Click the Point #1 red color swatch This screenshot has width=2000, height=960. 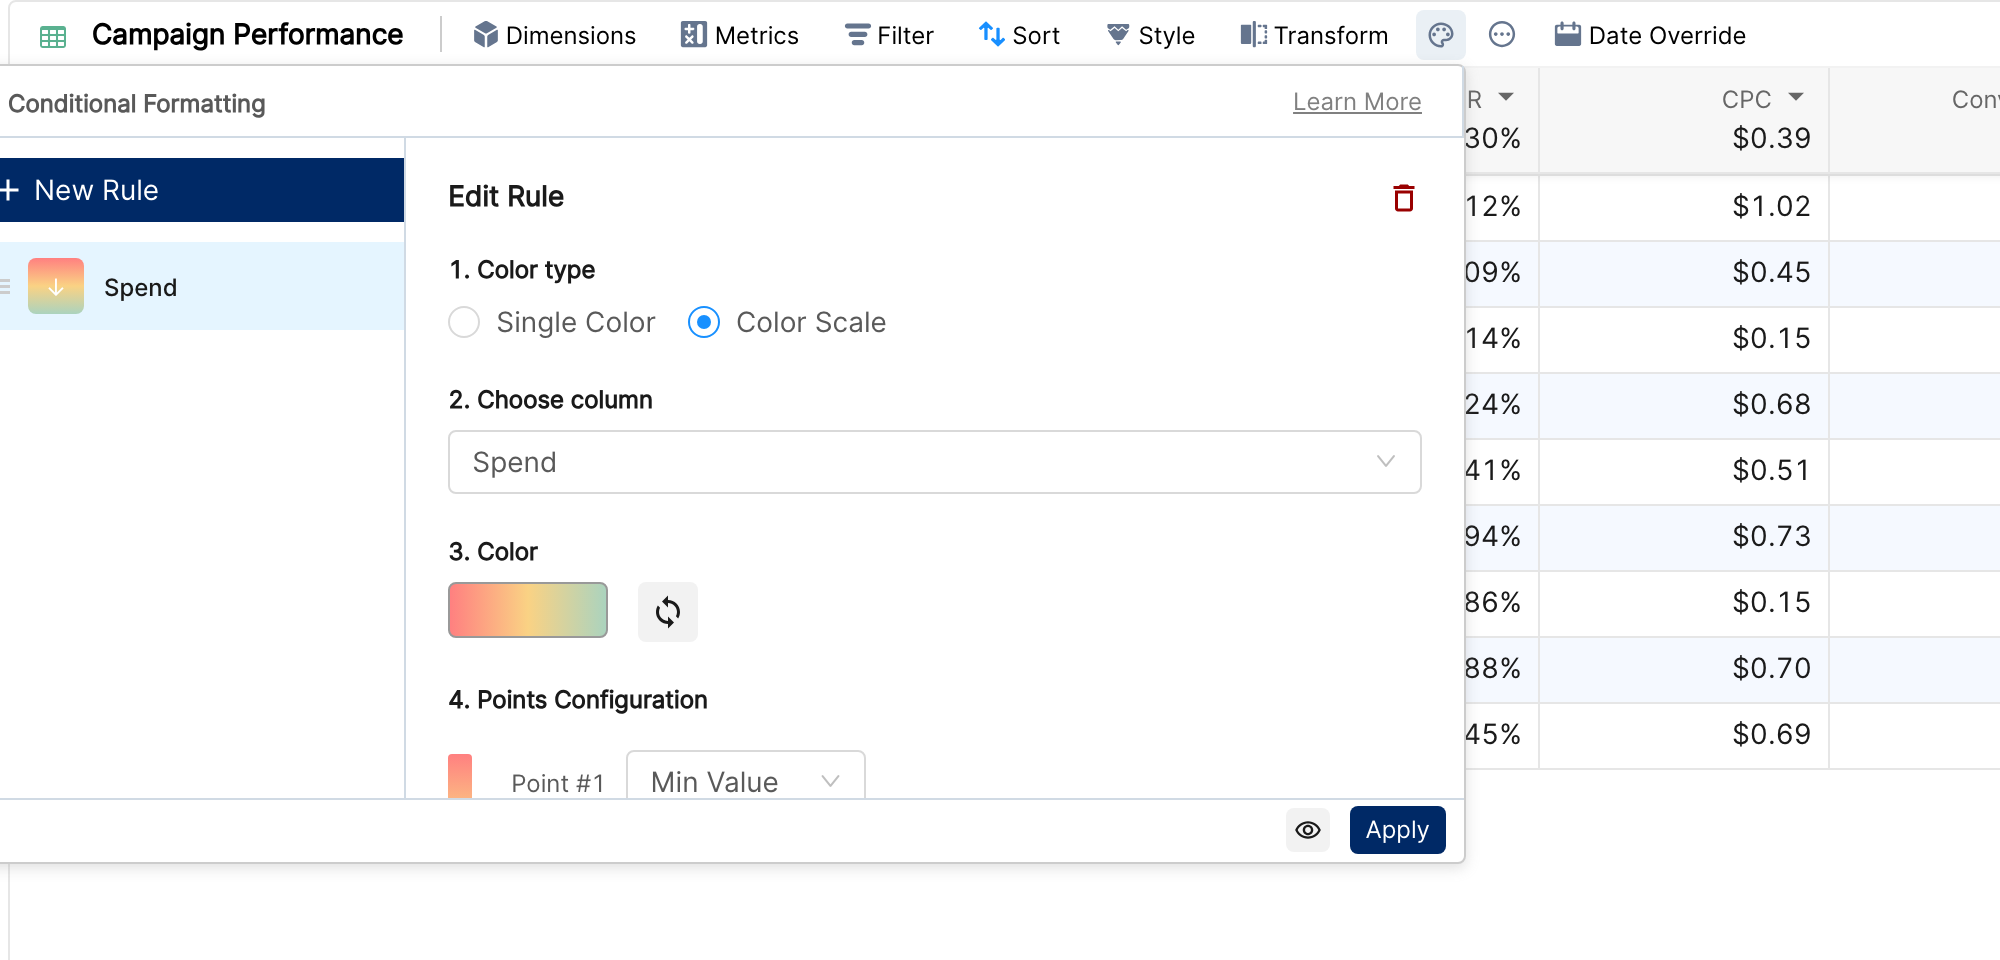[x=460, y=776]
